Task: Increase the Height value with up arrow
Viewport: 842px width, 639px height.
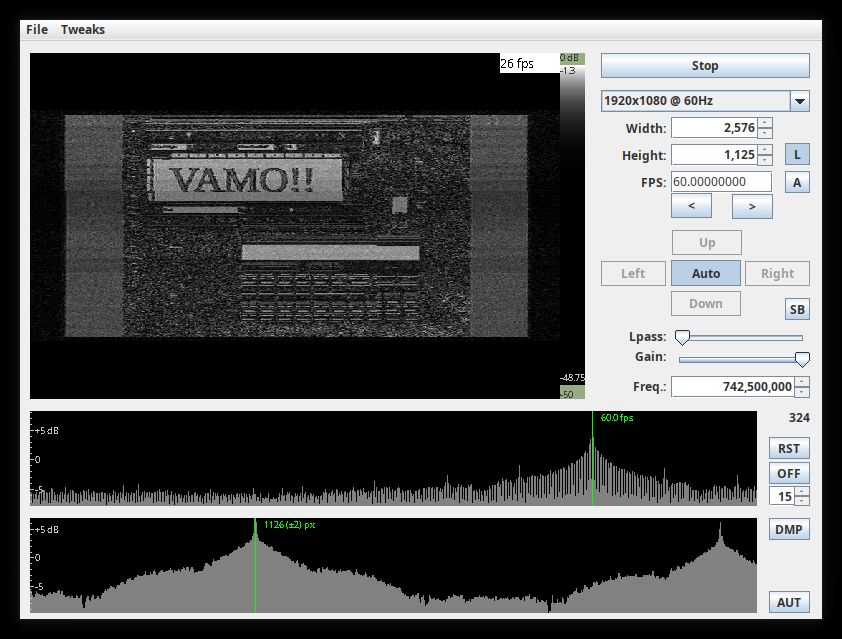Action: [x=765, y=150]
